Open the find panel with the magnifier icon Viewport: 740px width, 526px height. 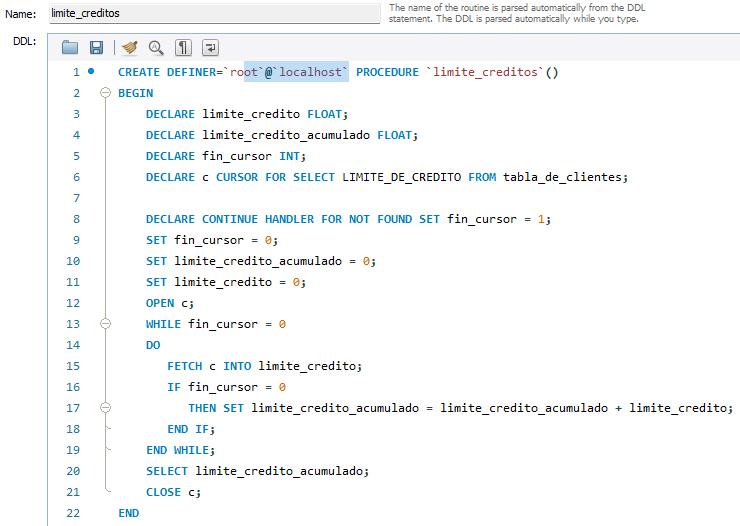[x=156, y=47]
